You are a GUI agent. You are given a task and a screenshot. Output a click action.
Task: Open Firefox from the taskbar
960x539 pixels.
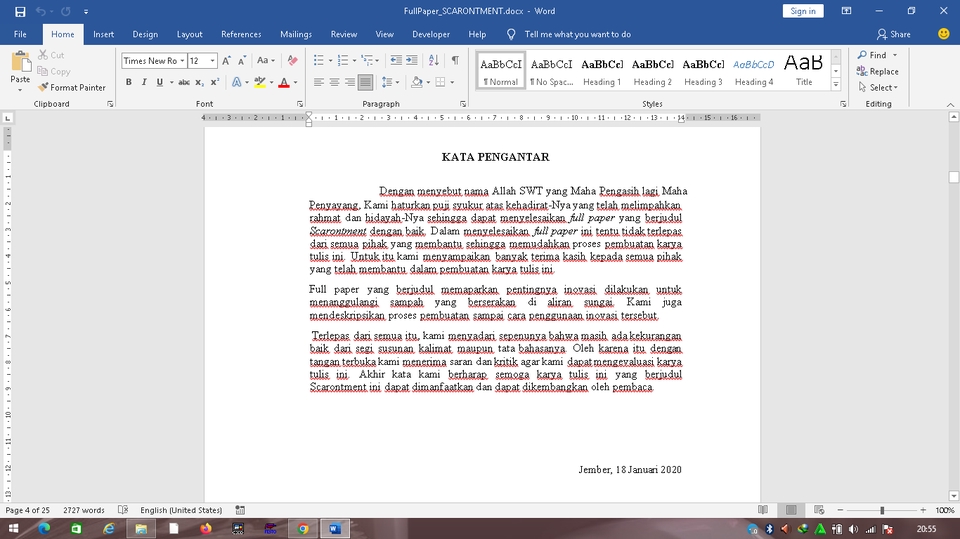click(206, 529)
